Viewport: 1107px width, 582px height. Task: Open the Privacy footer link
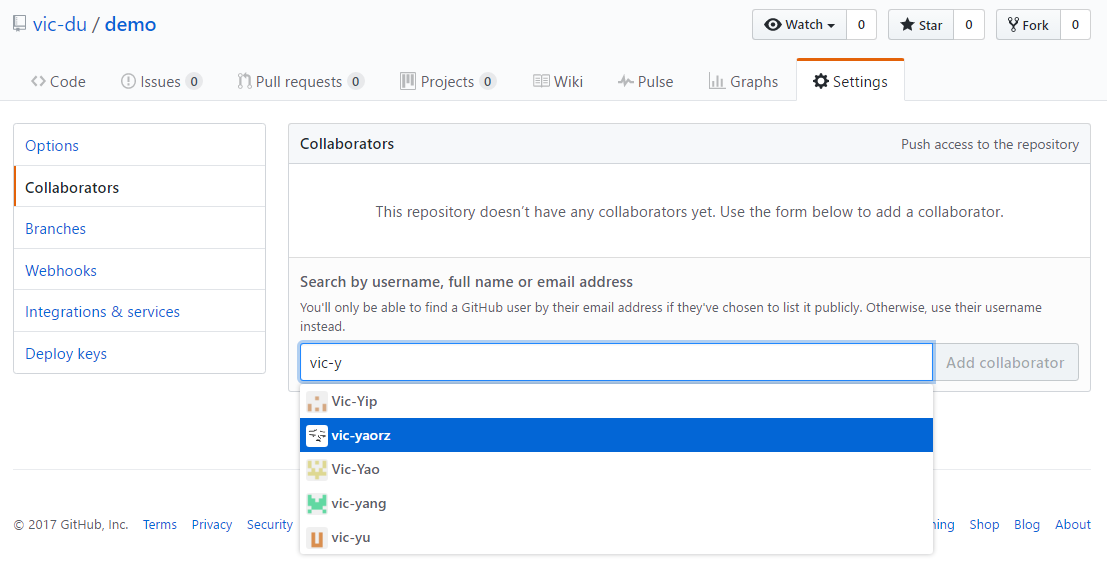tap(212, 524)
